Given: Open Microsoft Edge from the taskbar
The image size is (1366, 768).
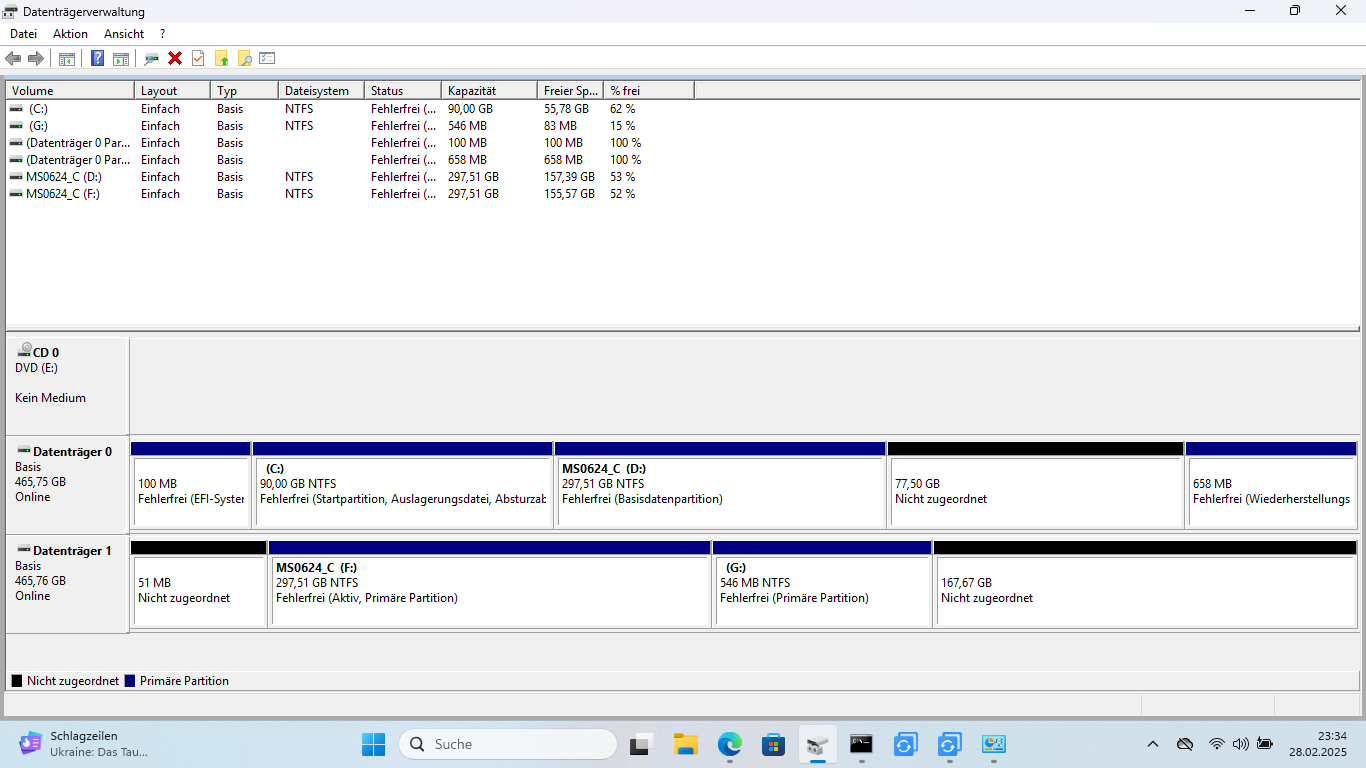Looking at the screenshot, I should (730, 744).
